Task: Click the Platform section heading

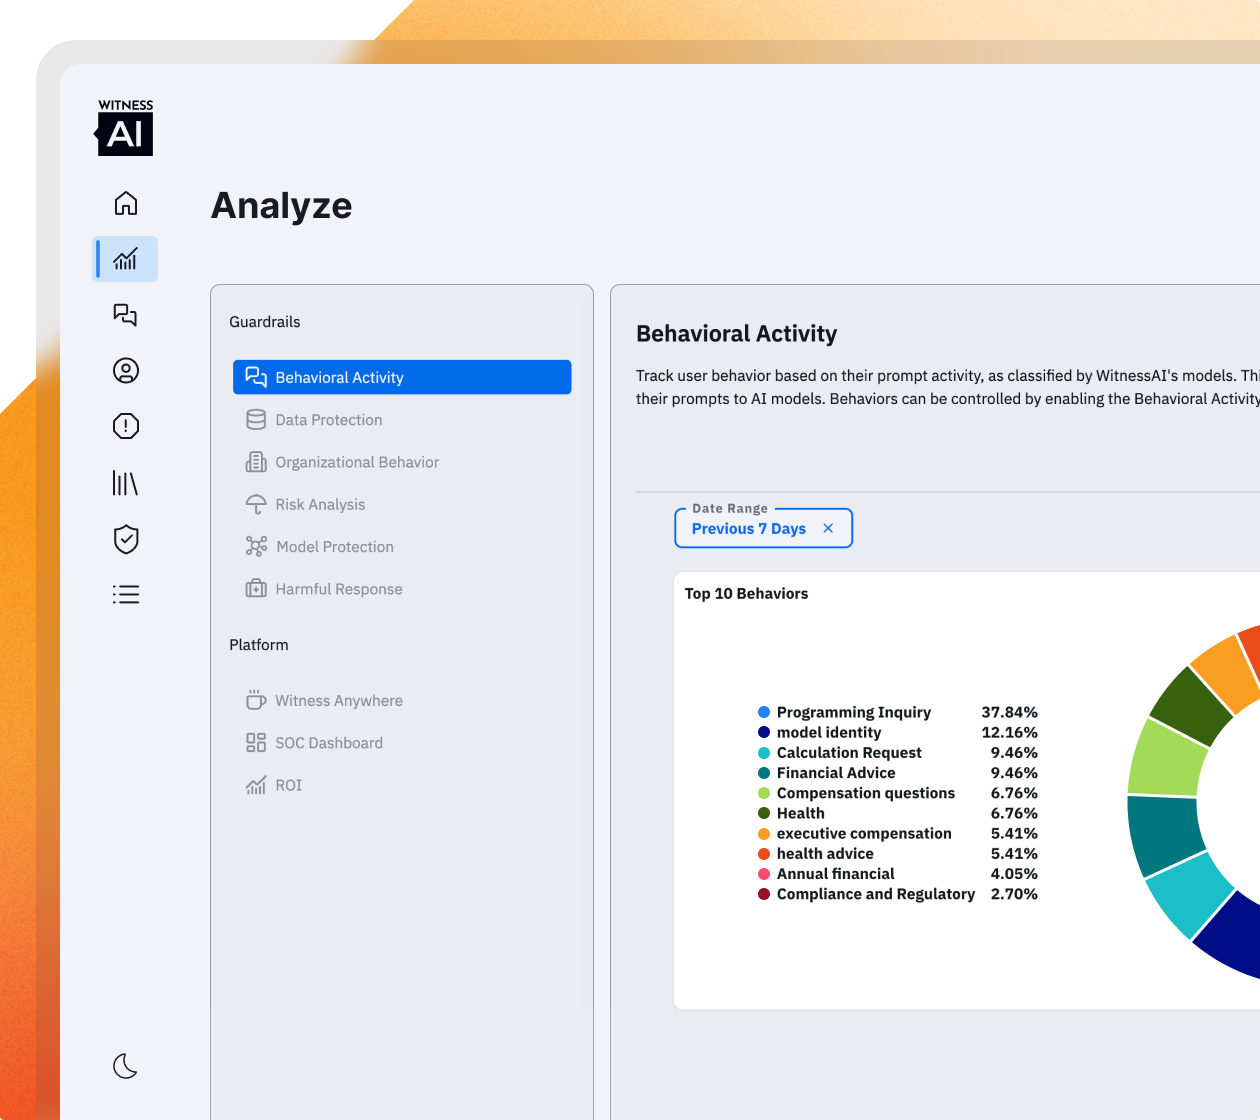Action: [258, 645]
